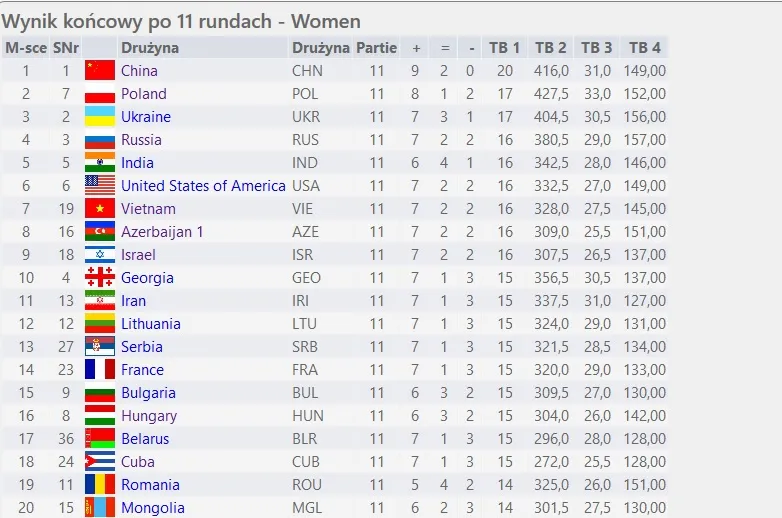The image size is (782, 518).
Task: Click the Israel flag icon
Action: coord(100,255)
